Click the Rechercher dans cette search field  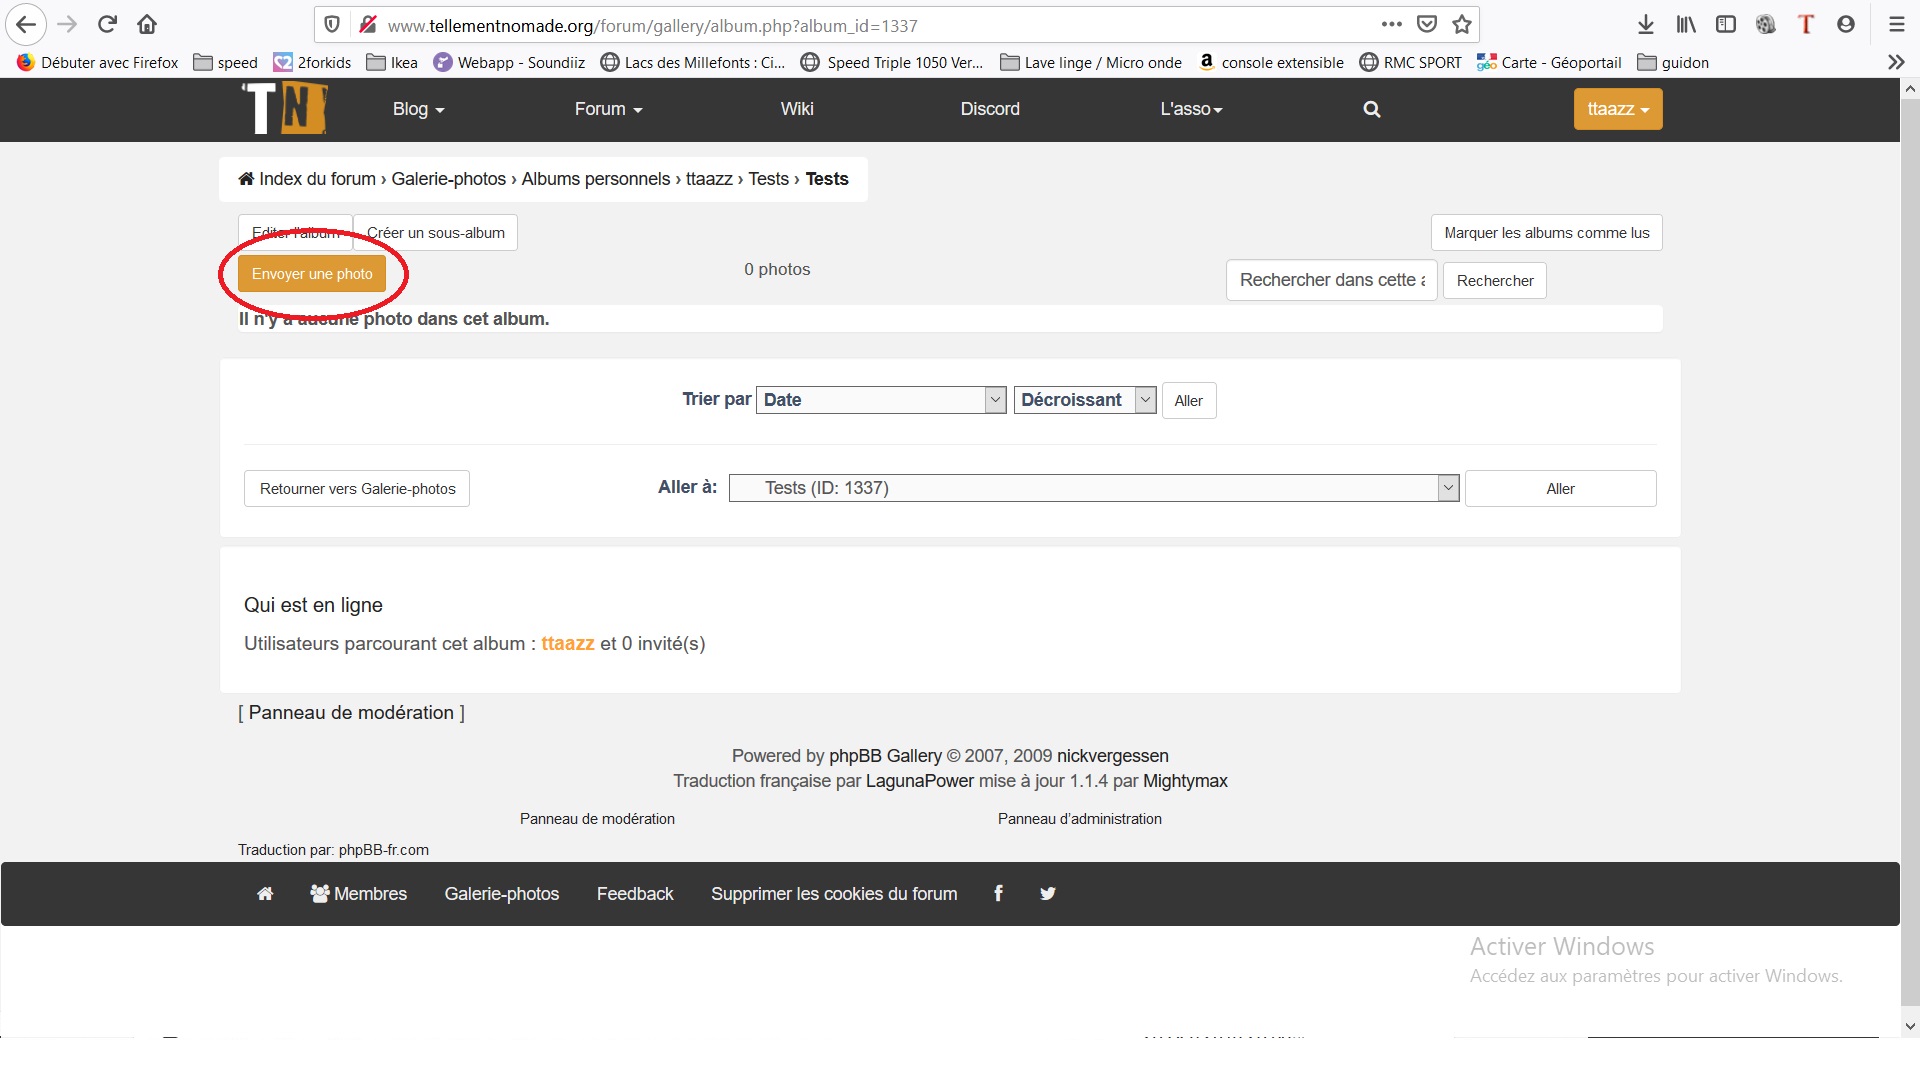[x=1330, y=281]
